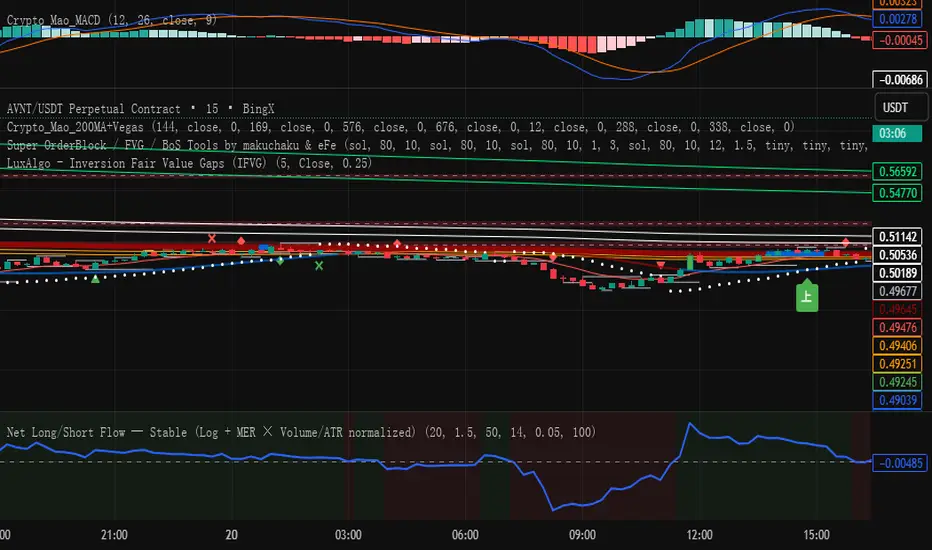Viewport: 932px width, 550px height.
Task: Click the blue 0.49039 price label
Action: click(x=896, y=400)
